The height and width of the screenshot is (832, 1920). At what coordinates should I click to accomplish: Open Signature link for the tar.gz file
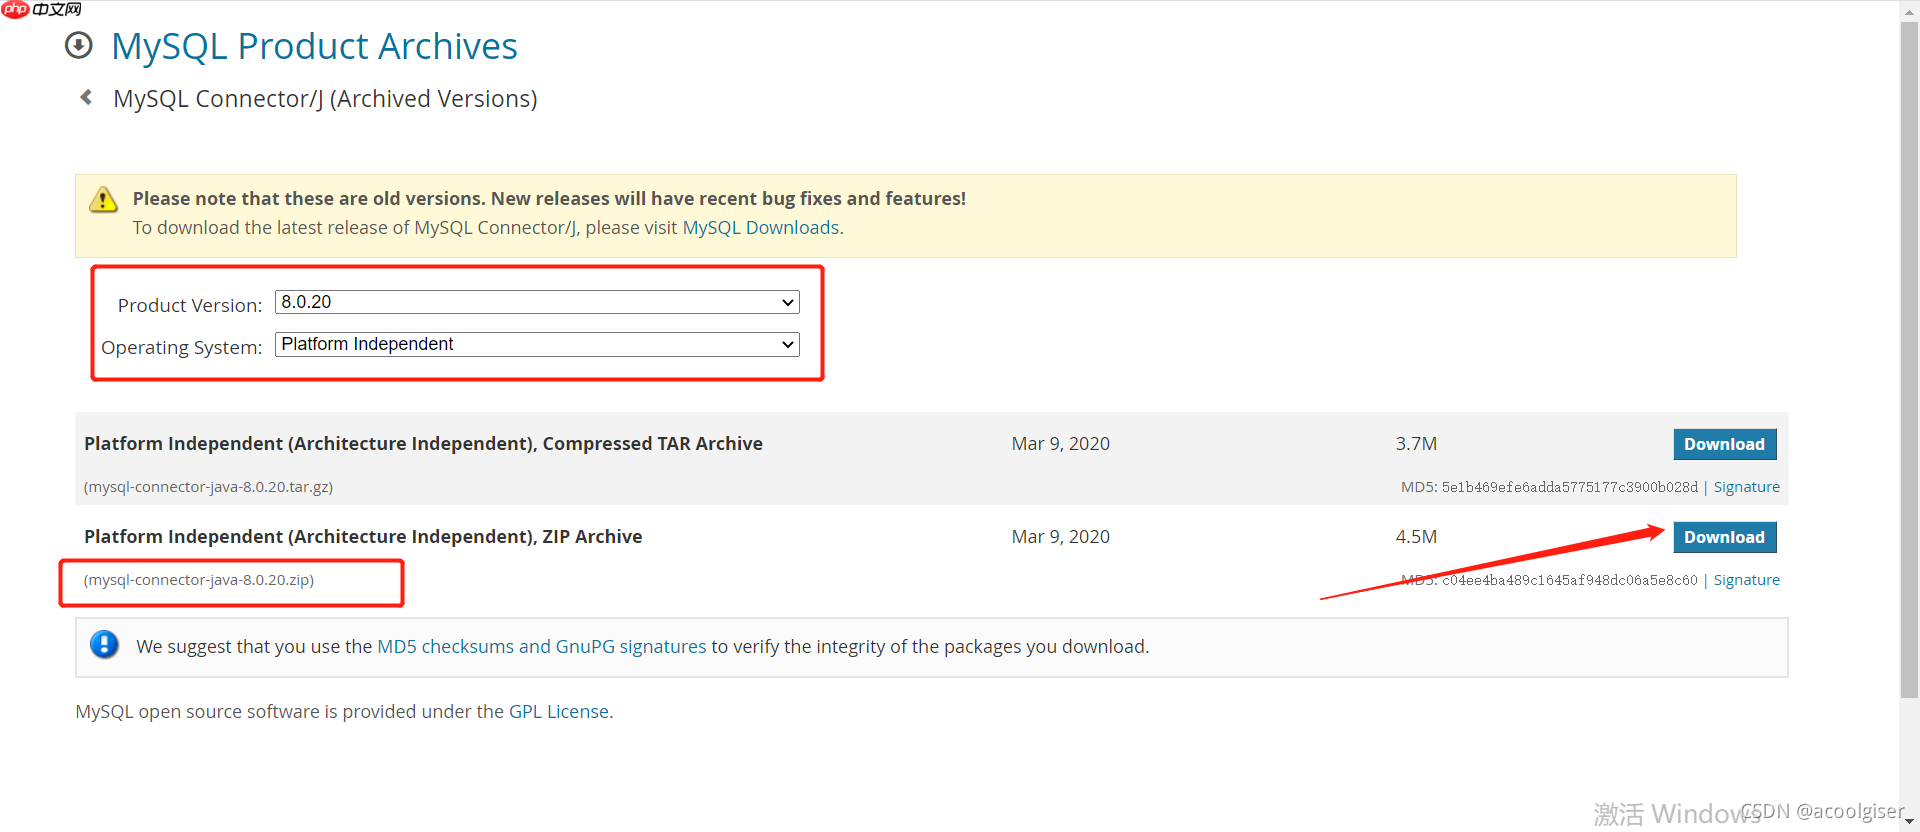click(x=1747, y=487)
